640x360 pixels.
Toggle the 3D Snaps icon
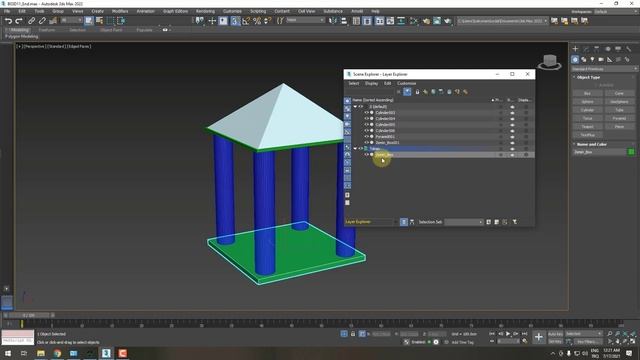click(235, 21)
